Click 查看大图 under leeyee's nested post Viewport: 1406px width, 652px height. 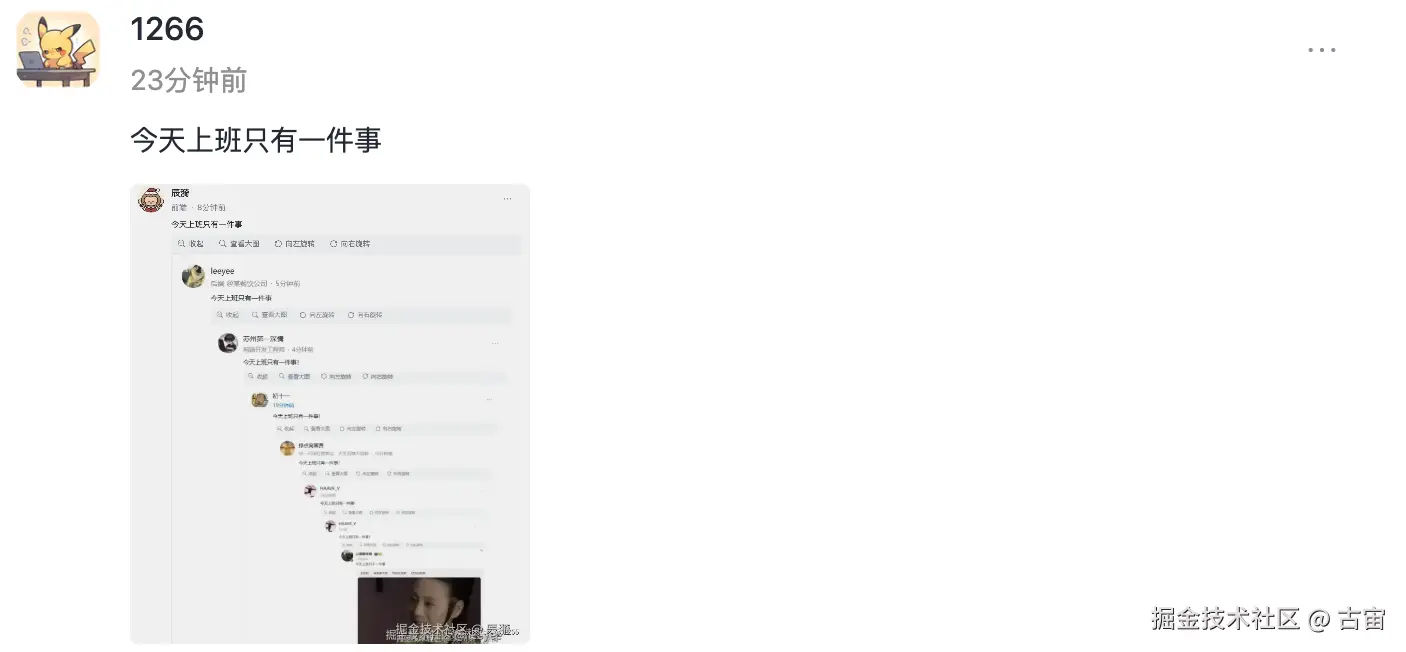coord(270,315)
